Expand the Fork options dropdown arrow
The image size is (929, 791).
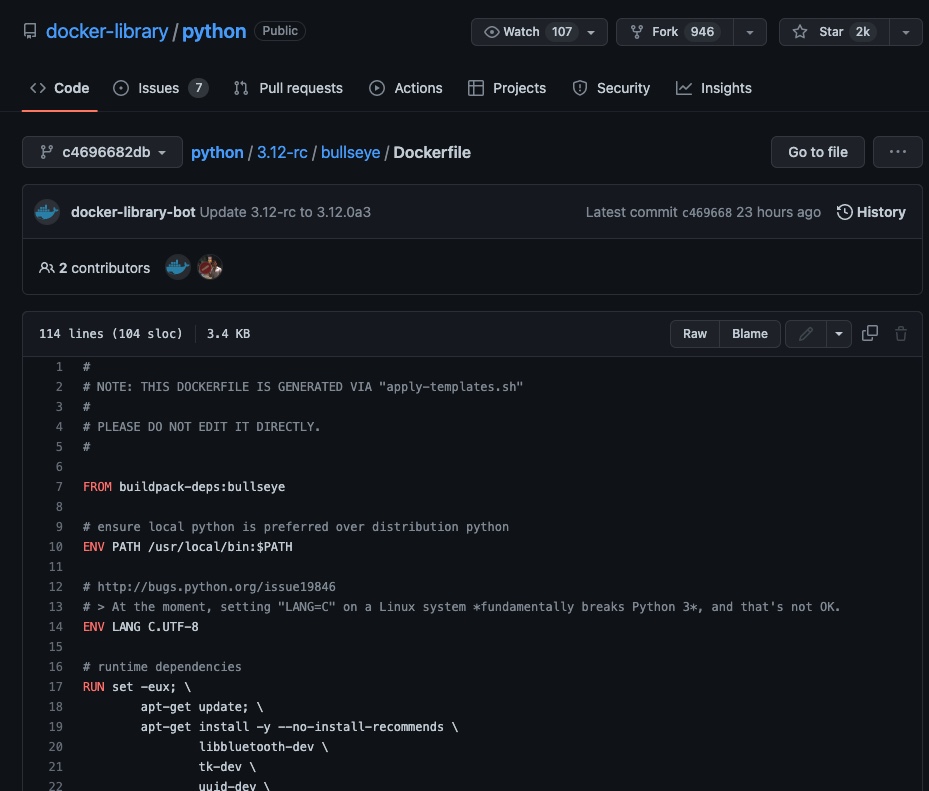click(749, 32)
